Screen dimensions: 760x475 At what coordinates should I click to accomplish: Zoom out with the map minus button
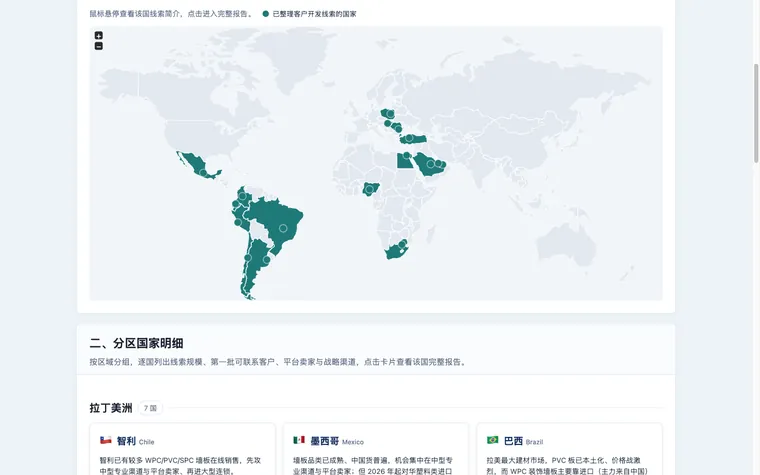pyautogui.click(x=98, y=46)
